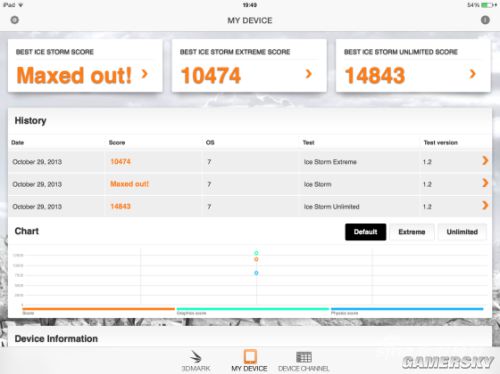Image resolution: width=500 pixels, height=374 pixels.
Task: Select the orange score chart point
Action: pyautogui.click(x=256, y=259)
